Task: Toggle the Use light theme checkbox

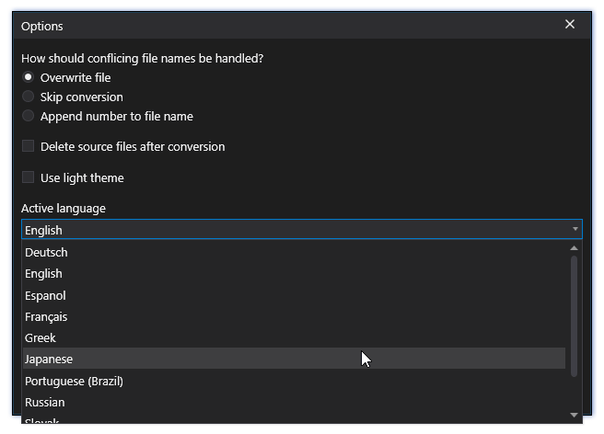Action: pyautogui.click(x=28, y=177)
